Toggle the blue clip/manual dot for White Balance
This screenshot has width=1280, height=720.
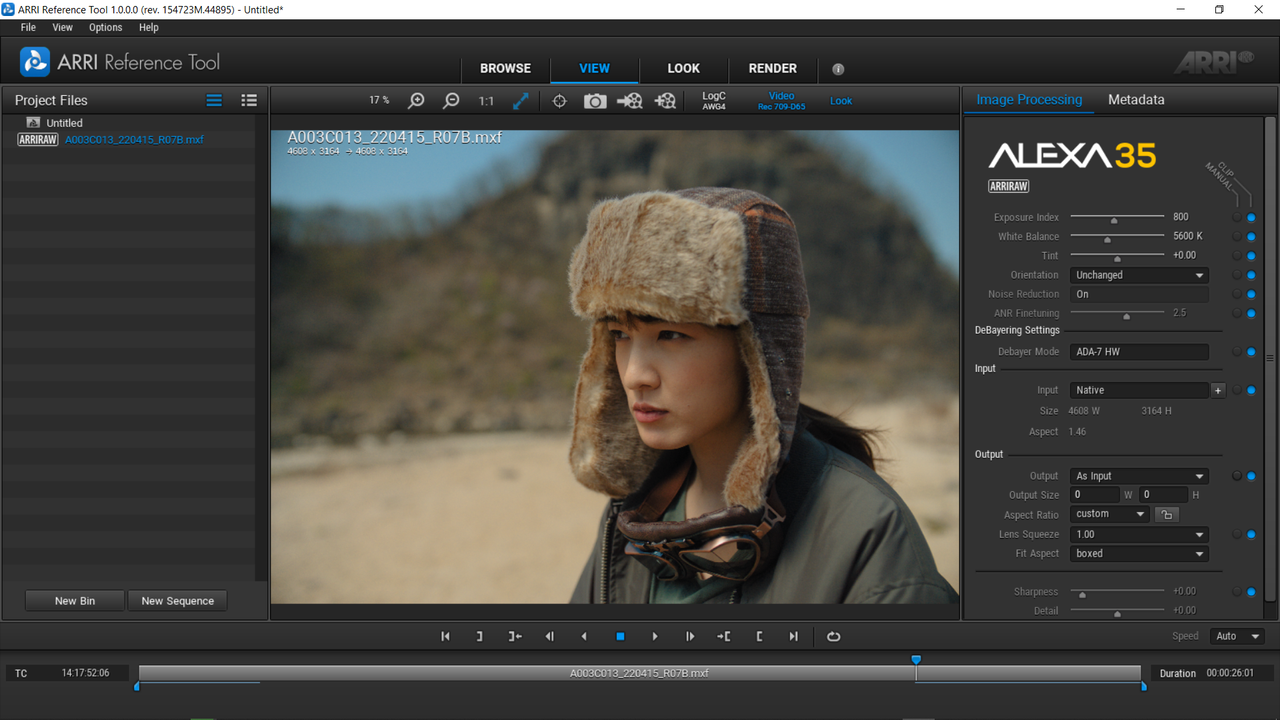click(1251, 237)
